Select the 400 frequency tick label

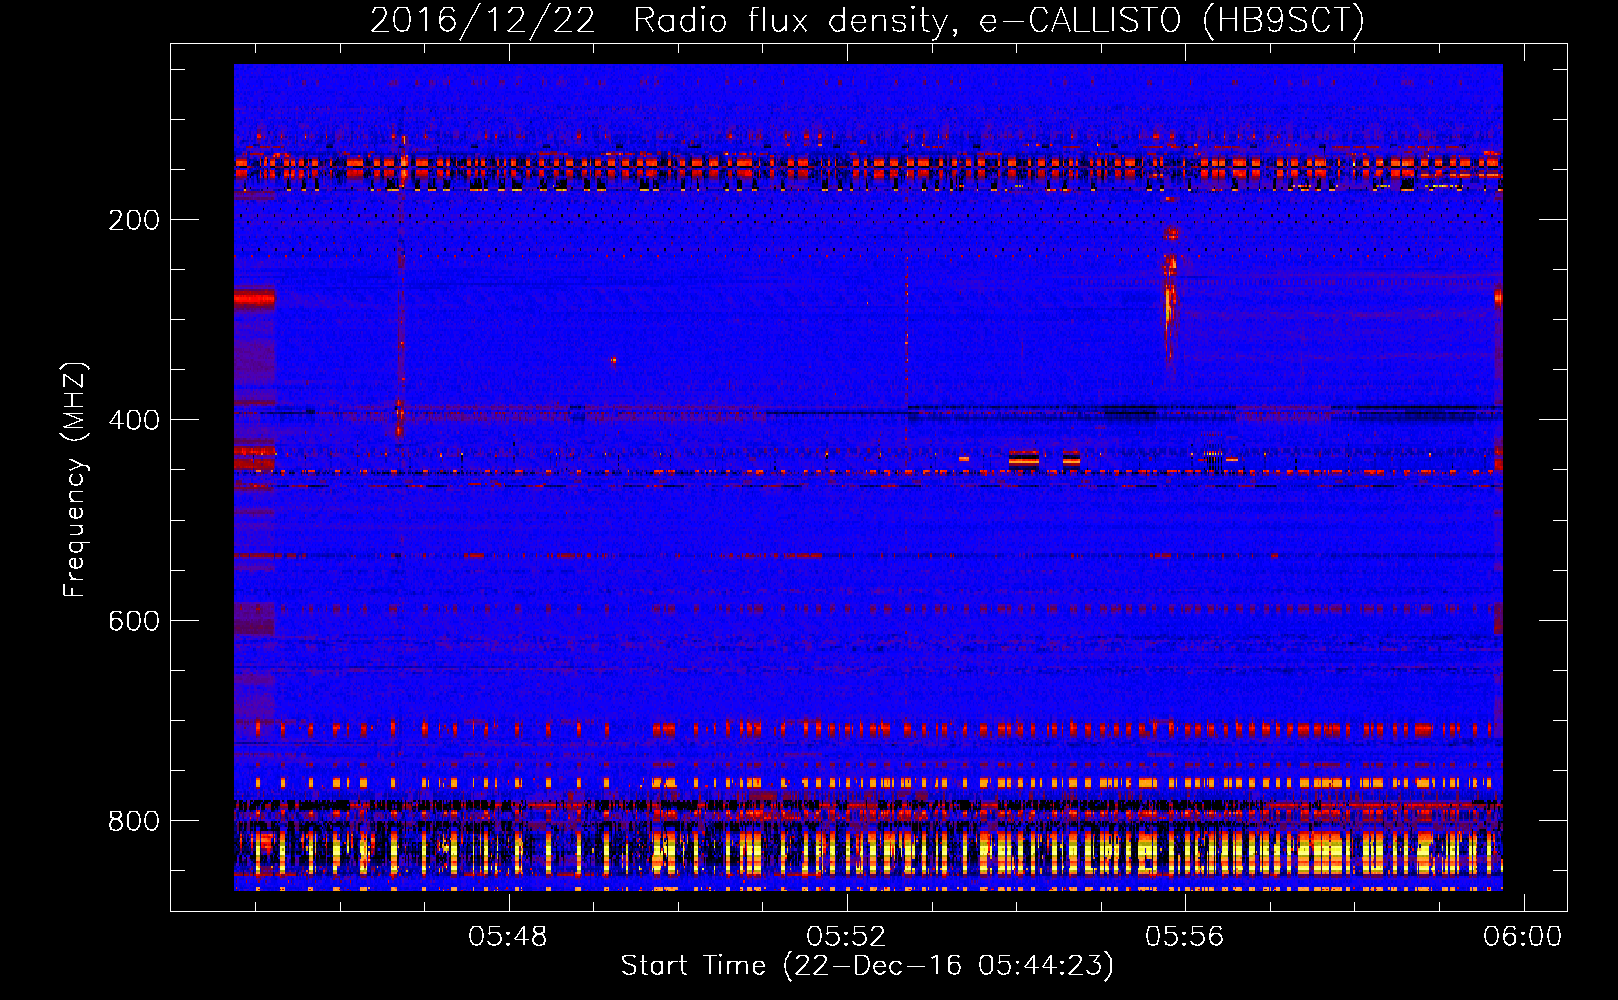pos(134,420)
